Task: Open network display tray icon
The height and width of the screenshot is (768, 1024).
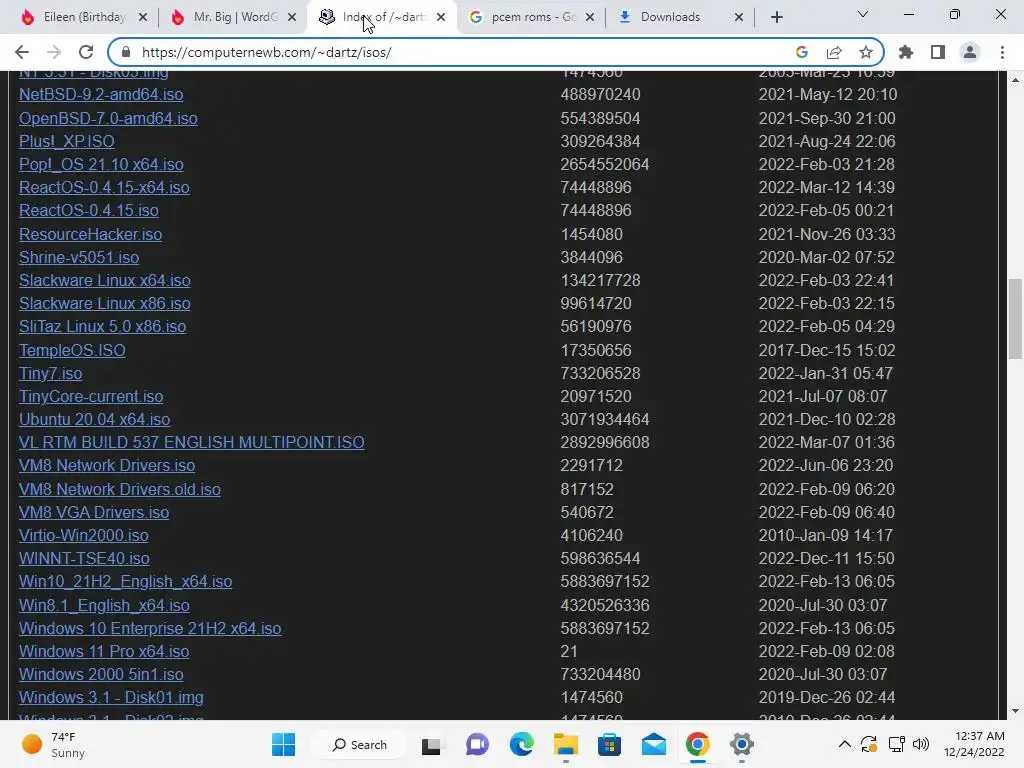Action: (x=896, y=744)
